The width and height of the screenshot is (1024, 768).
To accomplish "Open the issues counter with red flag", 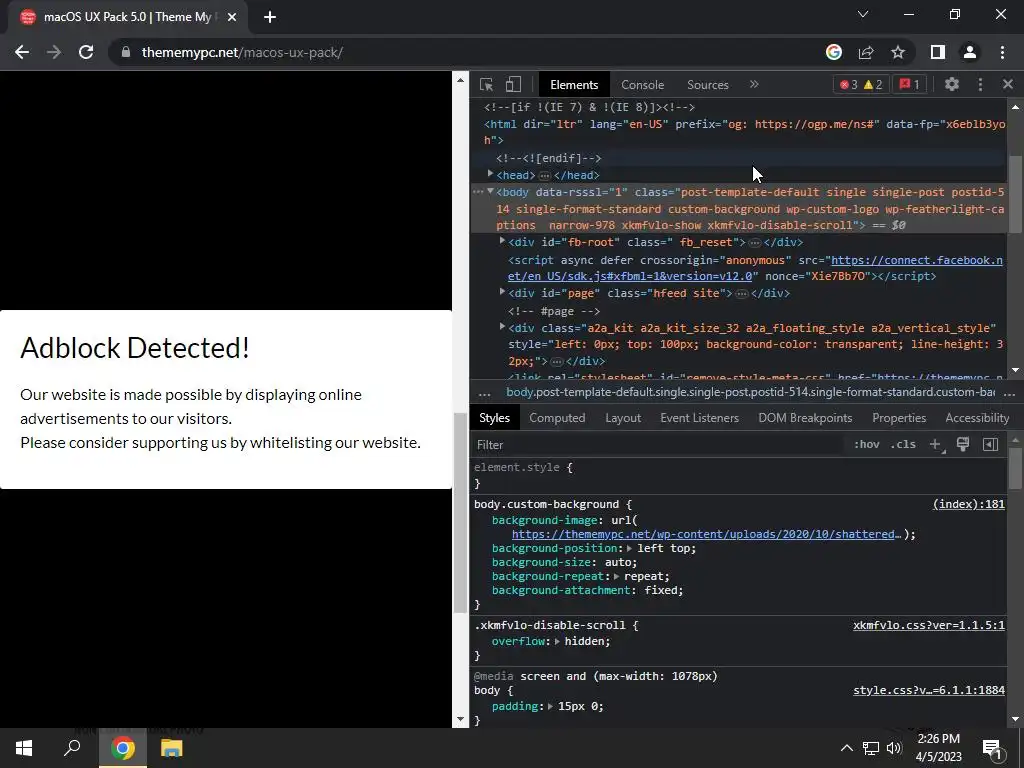I will tap(909, 85).
